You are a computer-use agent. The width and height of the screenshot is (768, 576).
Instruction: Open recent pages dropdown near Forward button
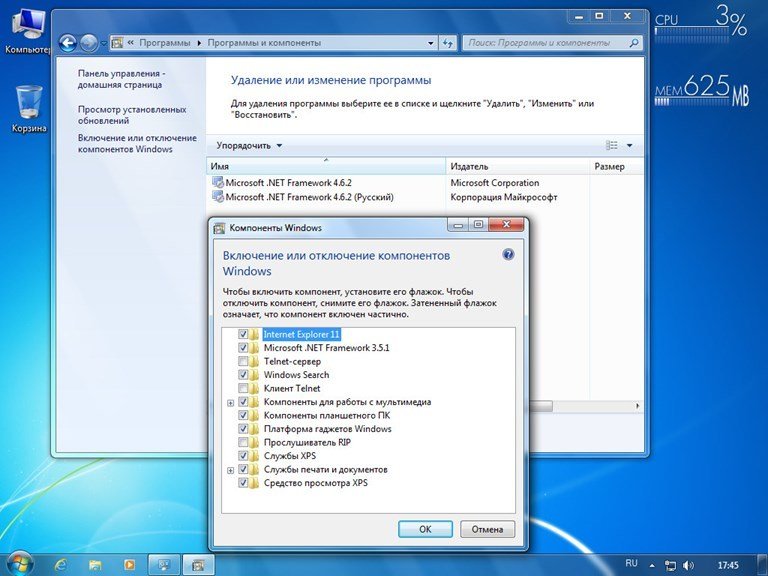tap(103, 44)
